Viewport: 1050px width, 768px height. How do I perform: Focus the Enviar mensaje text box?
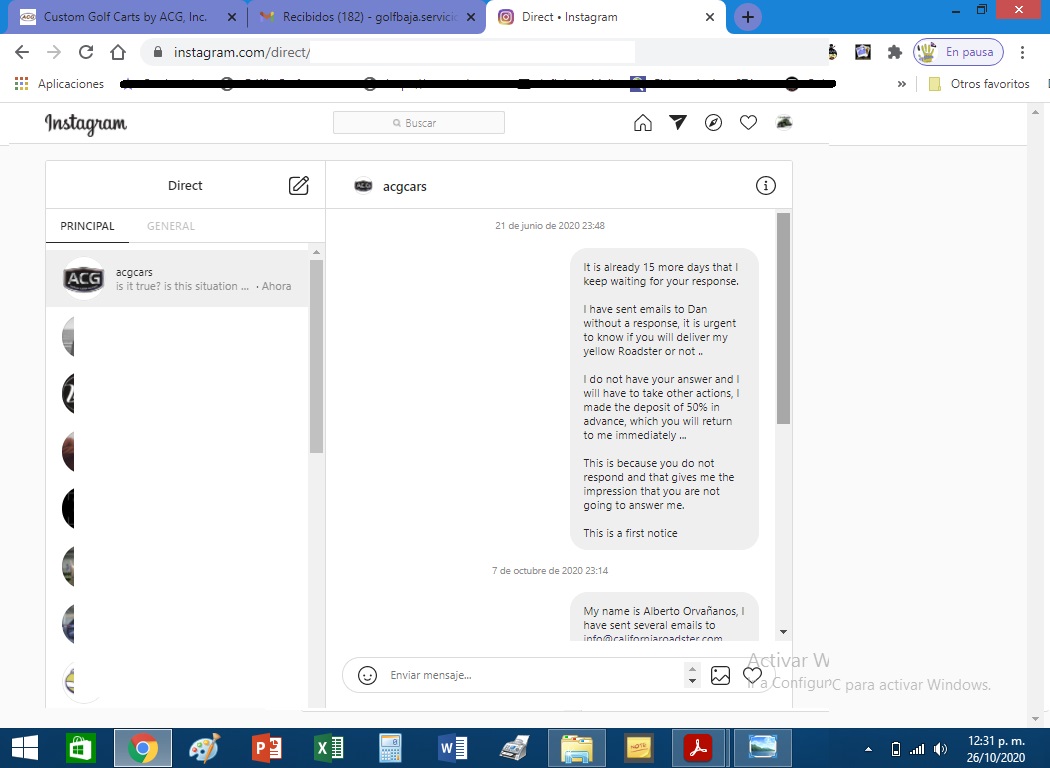tap(536, 675)
